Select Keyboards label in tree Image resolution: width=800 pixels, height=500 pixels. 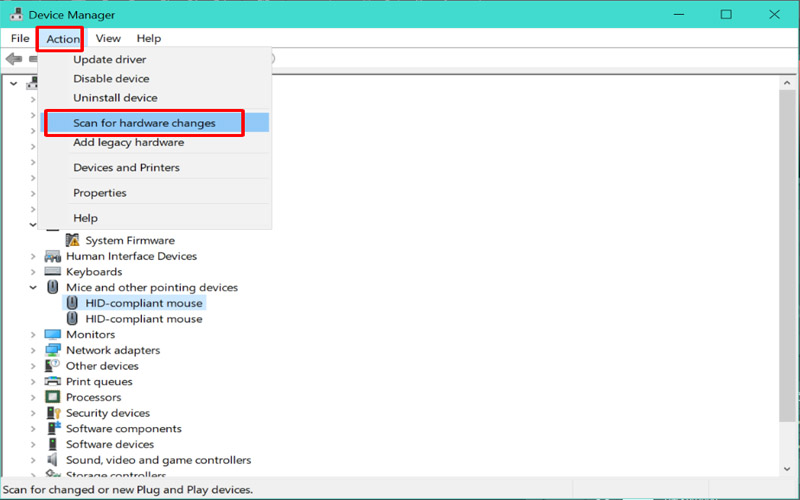pos(94,271)
